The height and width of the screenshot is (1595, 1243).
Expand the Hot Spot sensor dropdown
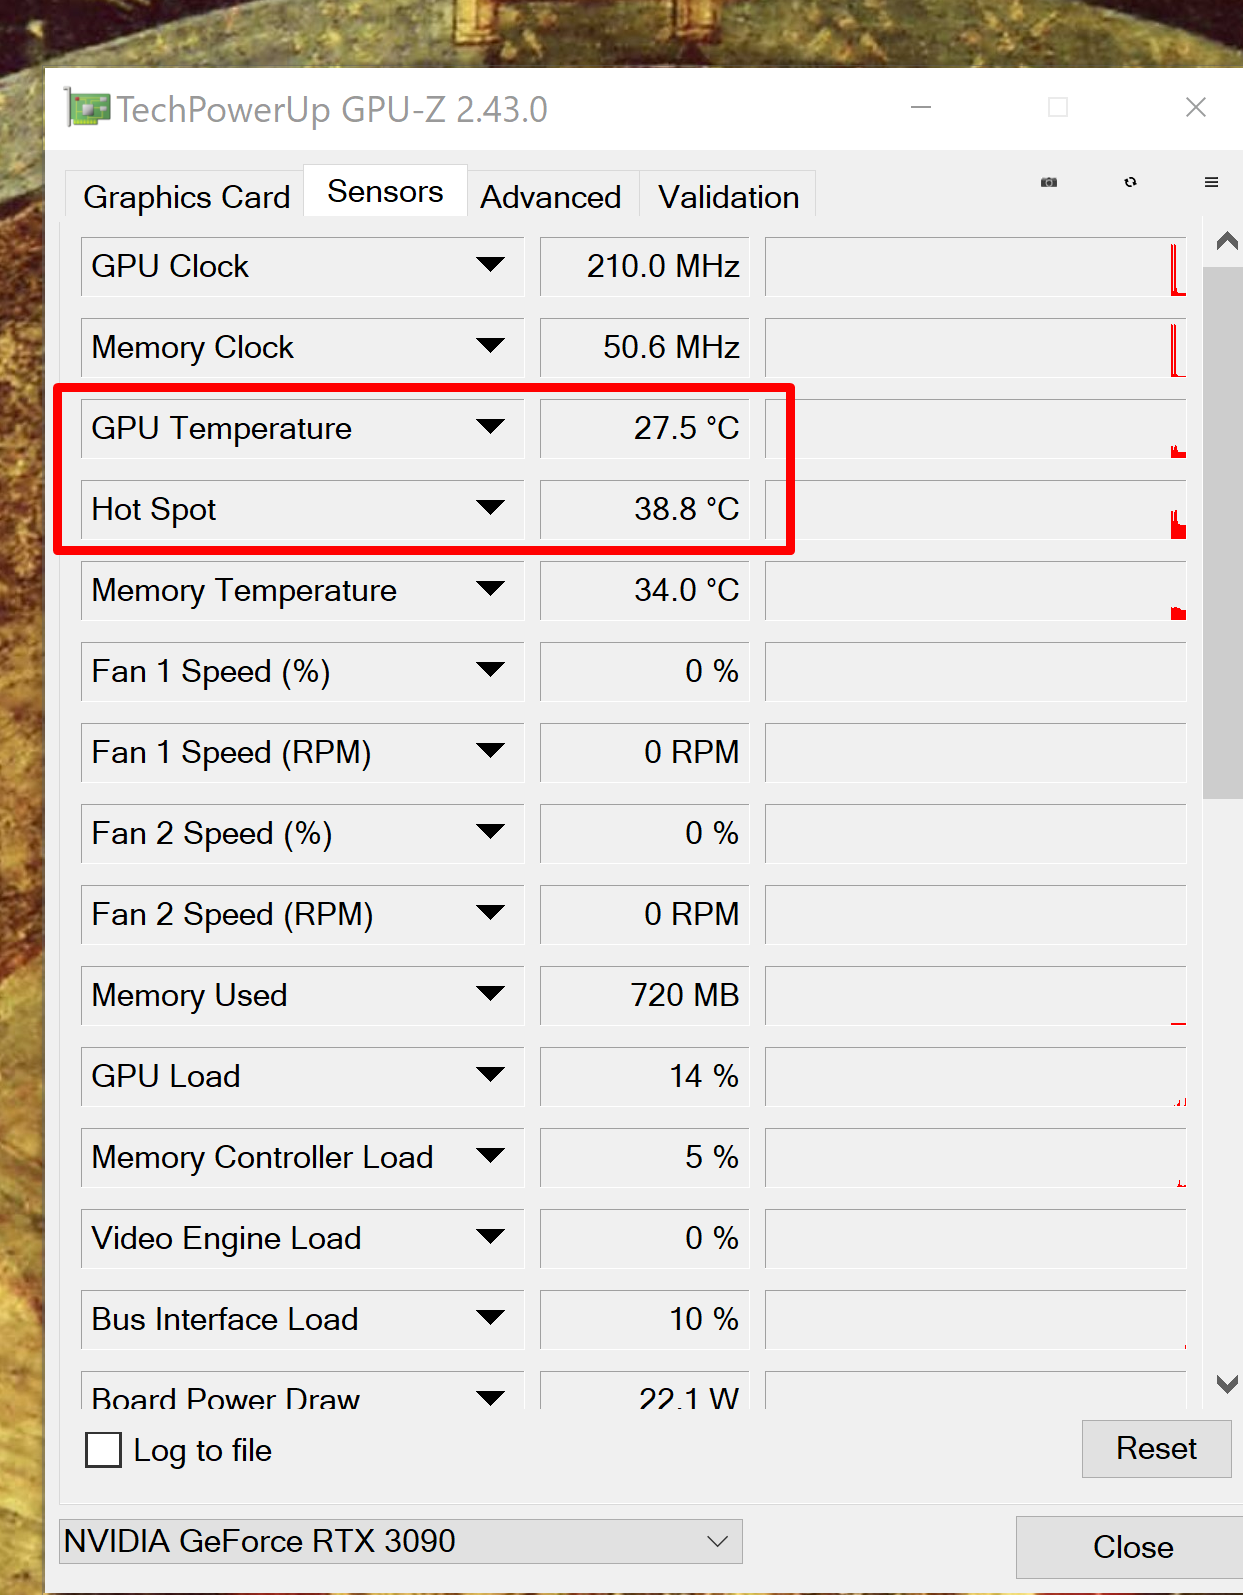click(490, 508)
